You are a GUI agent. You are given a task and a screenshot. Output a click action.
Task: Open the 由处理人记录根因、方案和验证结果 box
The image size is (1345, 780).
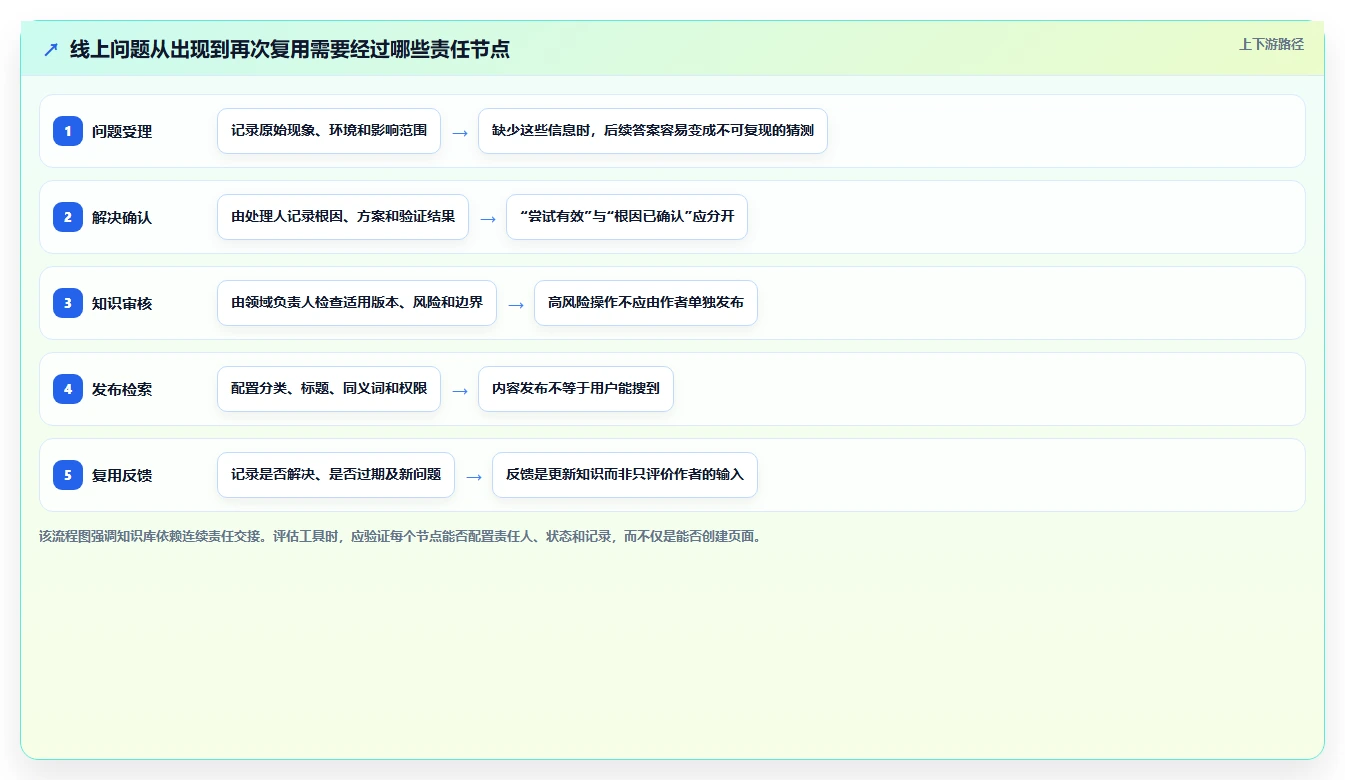[x=343, y=217]
